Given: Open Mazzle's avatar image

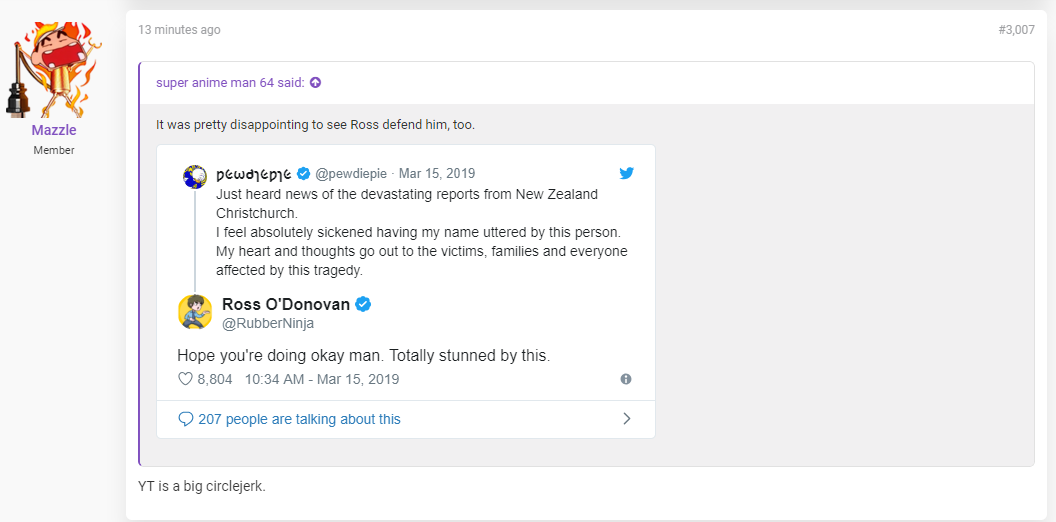Looking at the screenshot, I should (x=54, y=69).
